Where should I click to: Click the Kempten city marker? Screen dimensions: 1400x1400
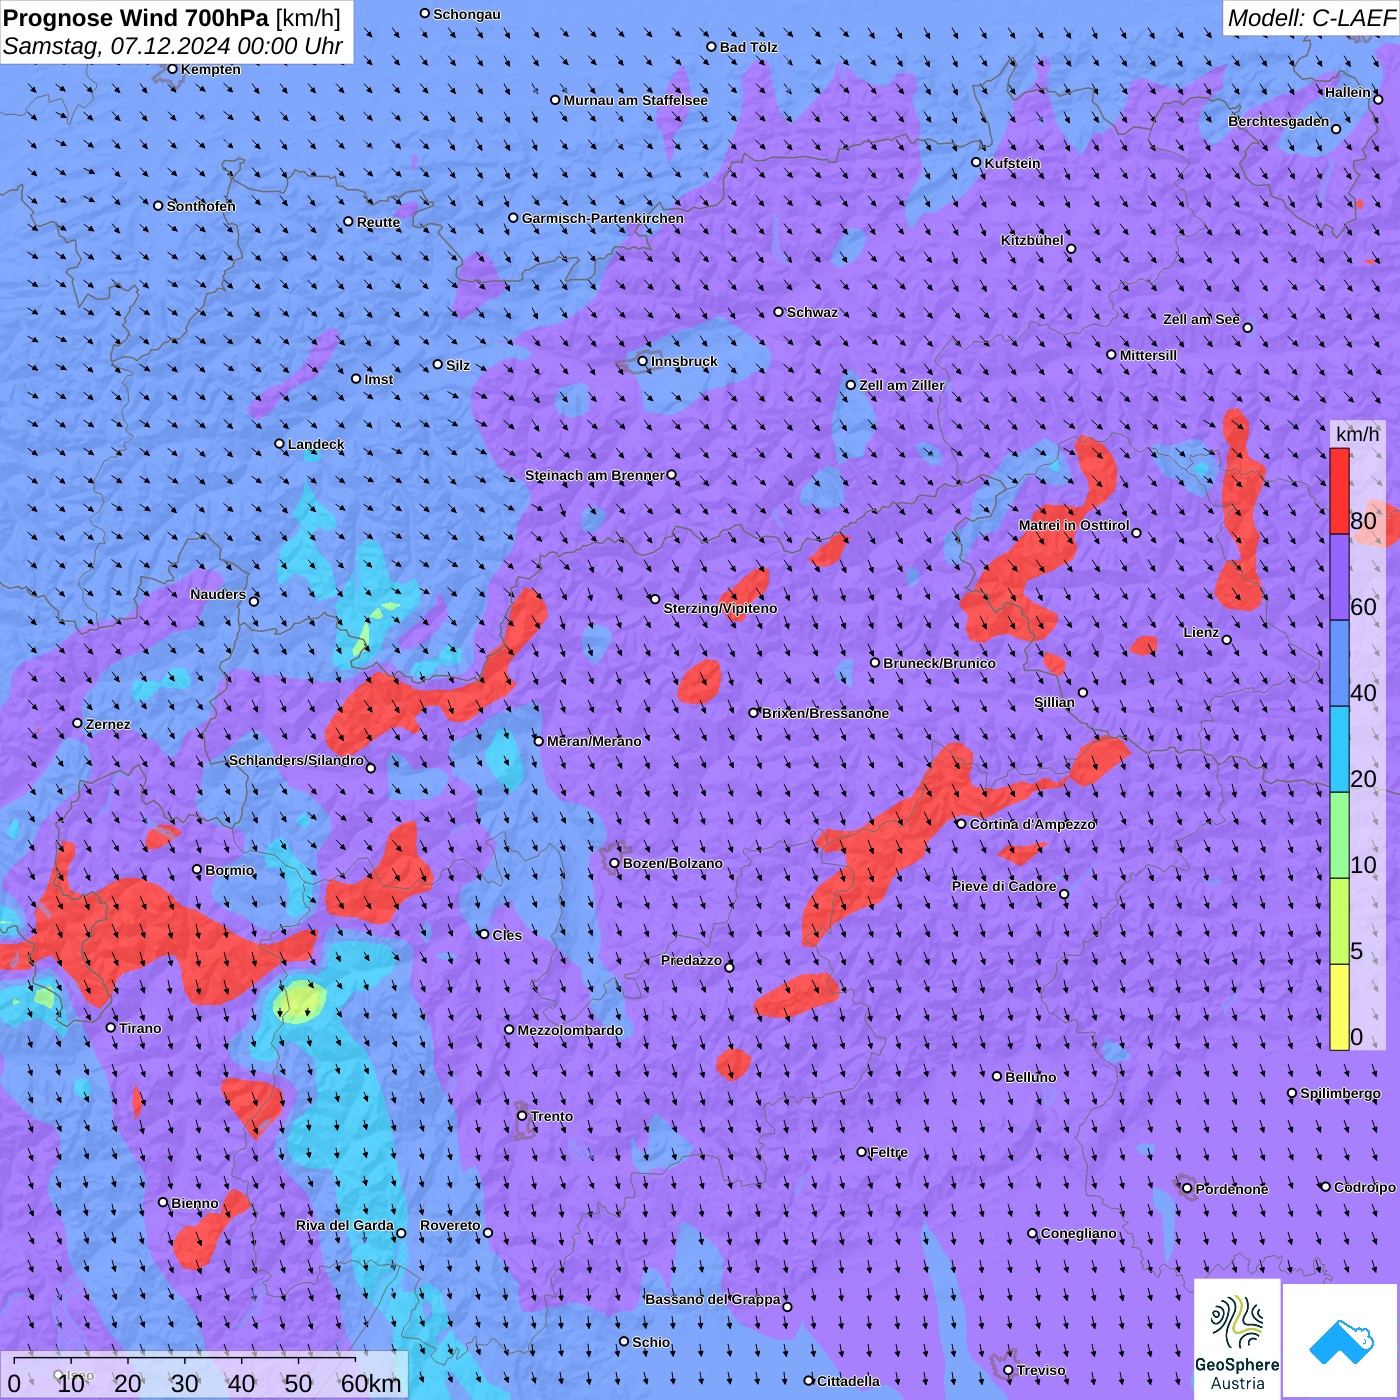click(x=172, y=69)
